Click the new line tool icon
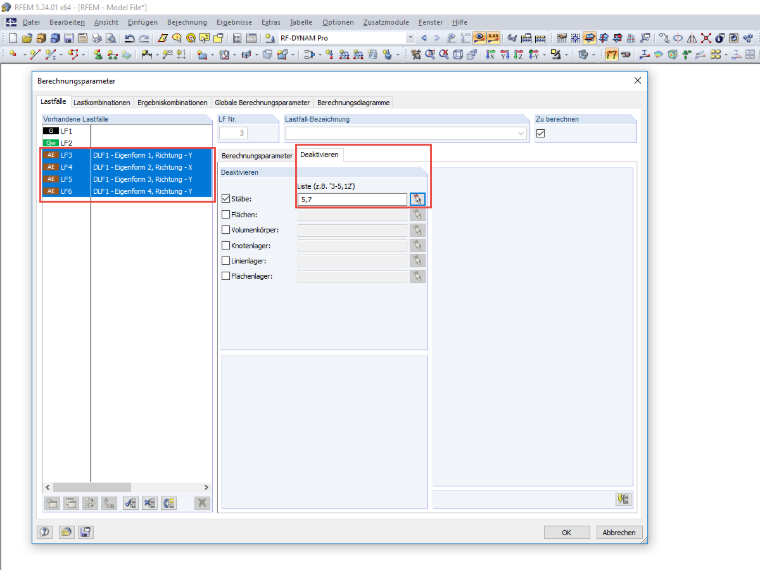Image resolution: width=760 pixels, height=570 pixels. tap(34, 54)
